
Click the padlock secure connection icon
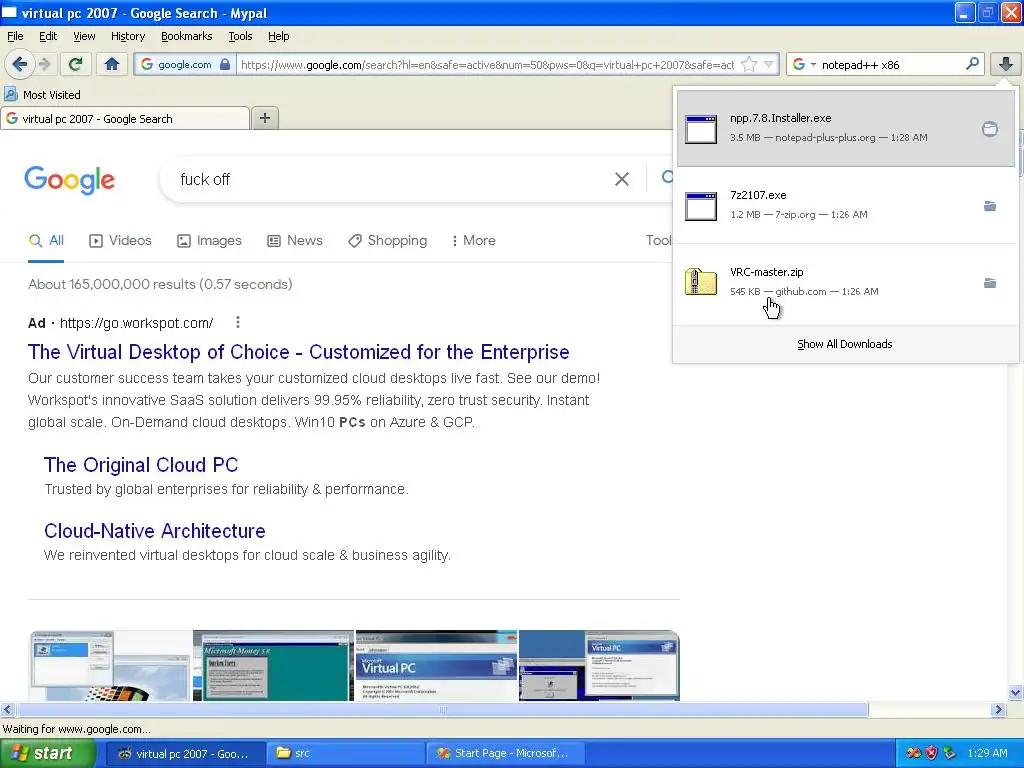[225, 64]
